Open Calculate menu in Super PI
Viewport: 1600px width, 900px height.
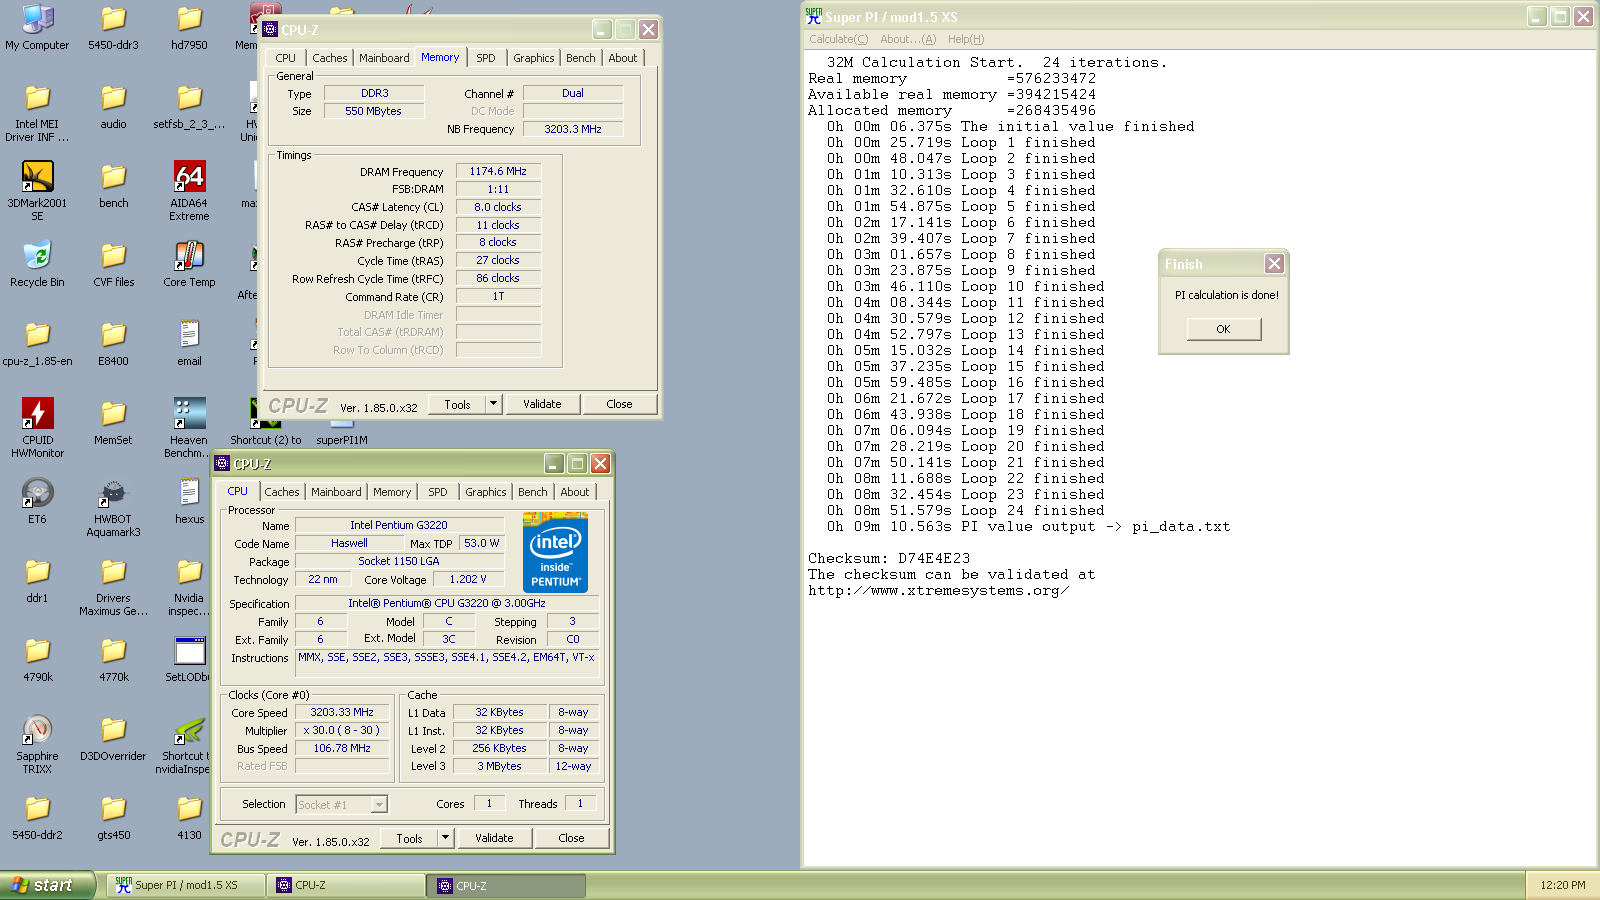[x=839, y=39]
